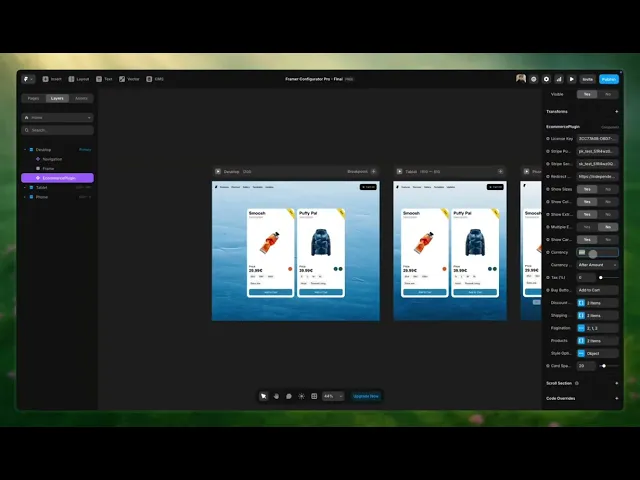Viewport: 640px width, 480px height.
Task: Select the Navigation layer
Action: point(52,159)
